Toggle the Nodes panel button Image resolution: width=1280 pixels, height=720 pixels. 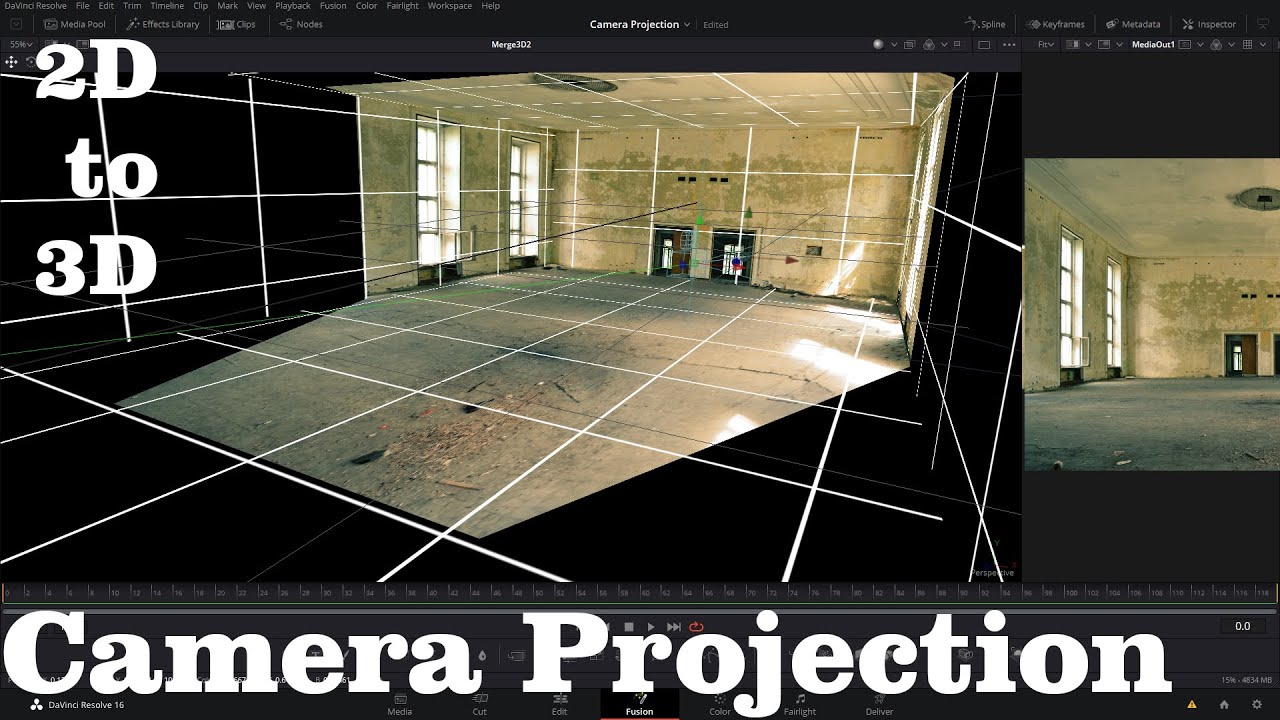tap(301, 24)
